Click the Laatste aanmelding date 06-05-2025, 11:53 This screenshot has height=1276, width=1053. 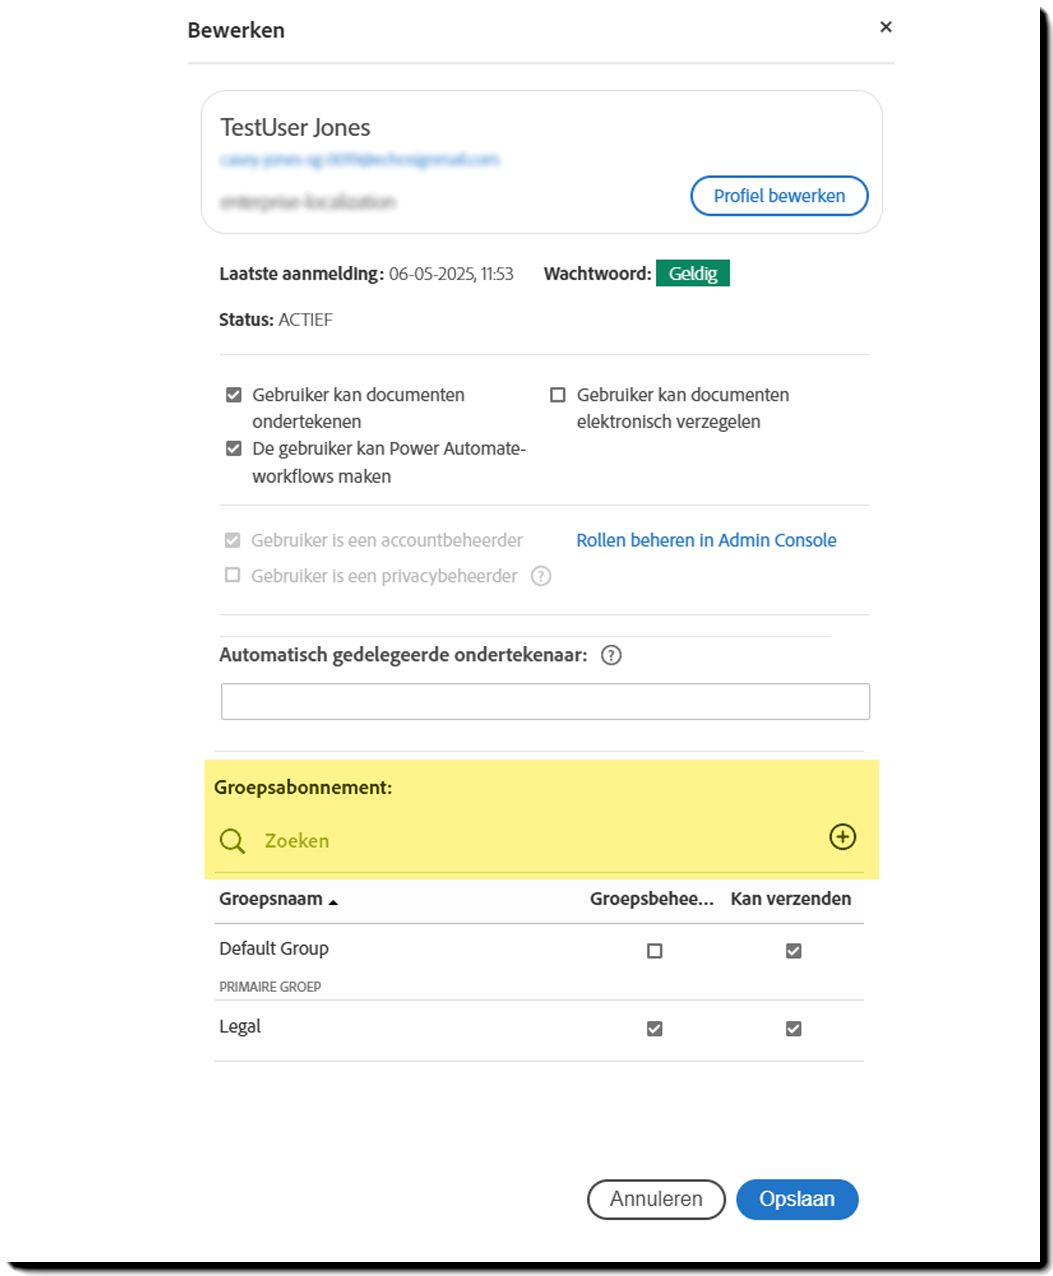tap(451, 274)
